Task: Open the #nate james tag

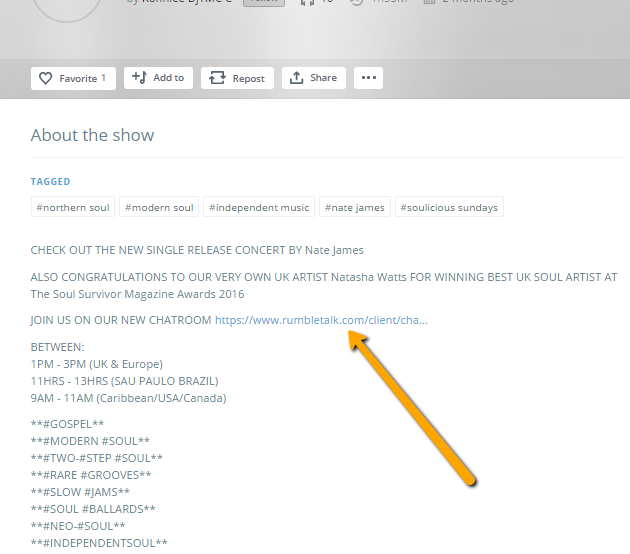Action: [355, 207]
